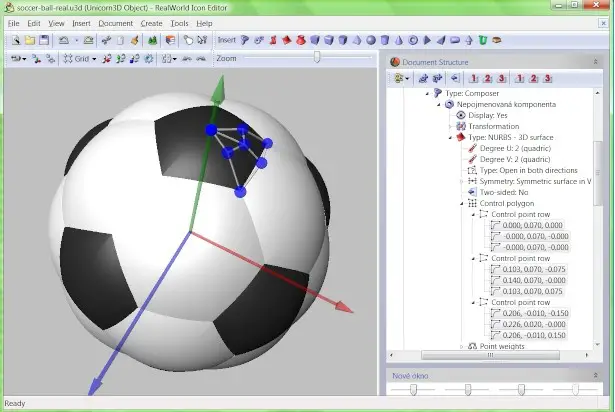Image resolution: width=615 pixels, height=412 pixels.
Task: Open the Create menu
Action: click(151, 24)
